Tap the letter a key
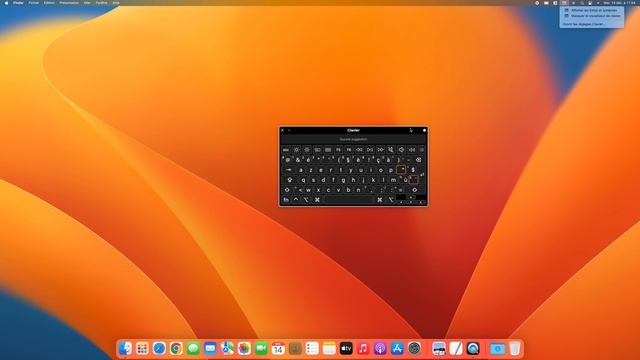Image resolution: width=640 pixels, height=360 pixels. [301, 170]
